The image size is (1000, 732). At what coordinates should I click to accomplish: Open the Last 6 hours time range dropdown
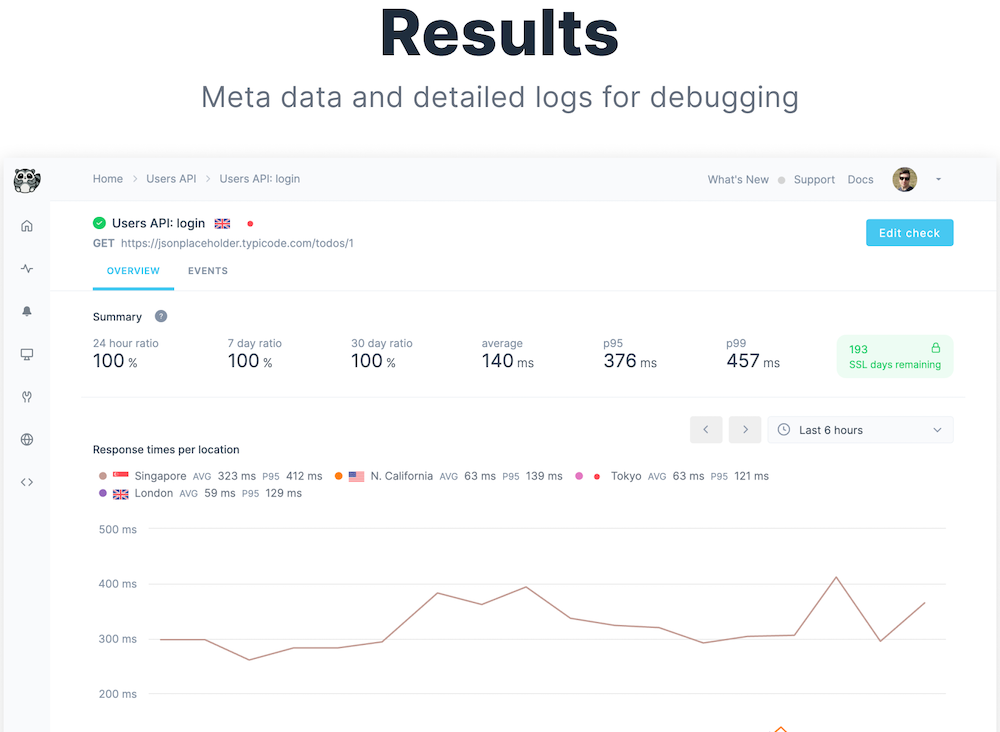860,430
